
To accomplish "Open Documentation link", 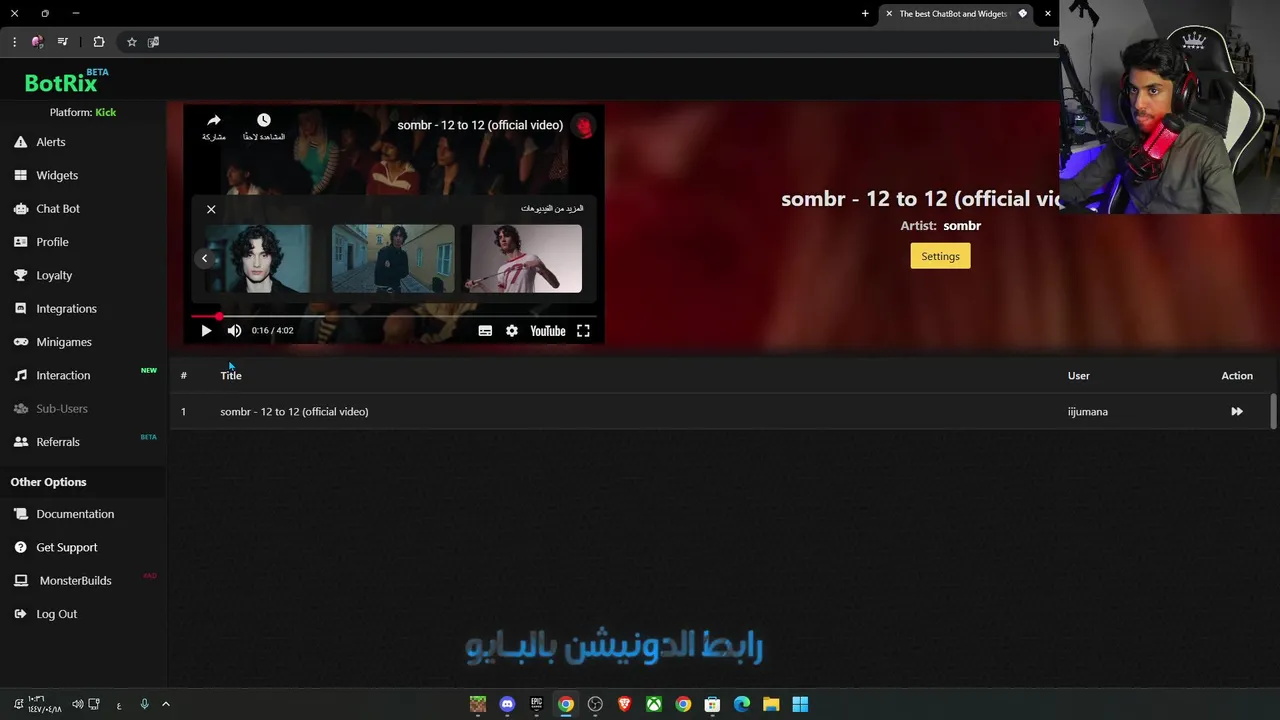I will (75, 514).
